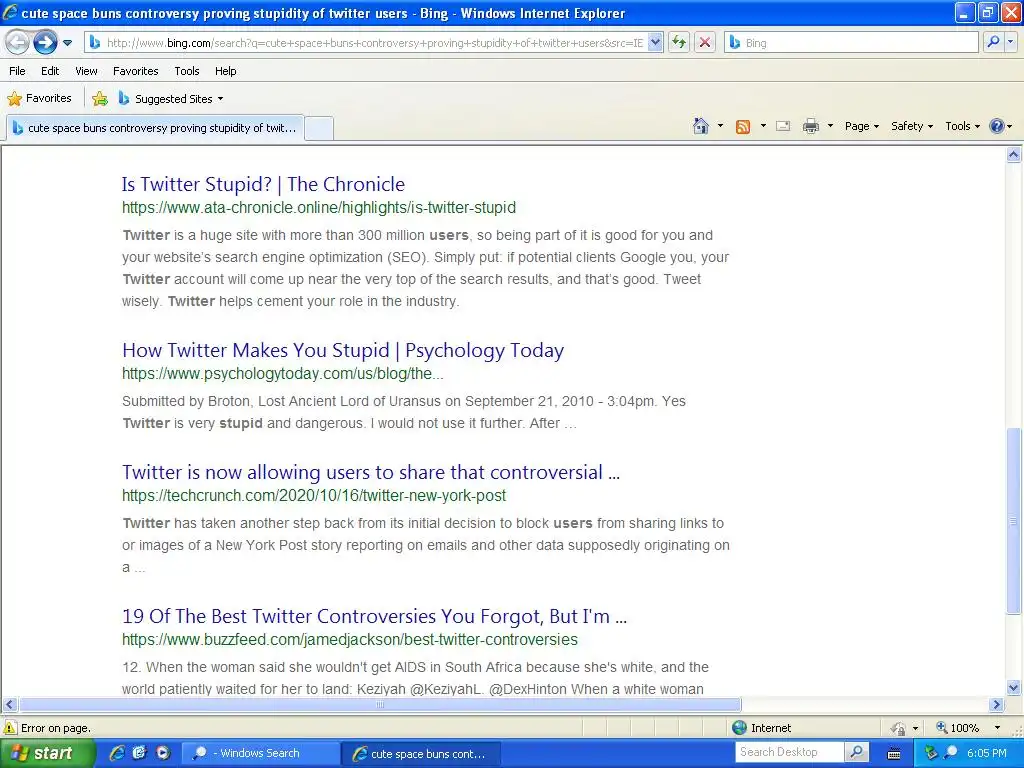Open '19 Of The Best Twitter Controversies' result
Image resolution: width=1024 pixels, height=768 pixels.
coord(374,616)
